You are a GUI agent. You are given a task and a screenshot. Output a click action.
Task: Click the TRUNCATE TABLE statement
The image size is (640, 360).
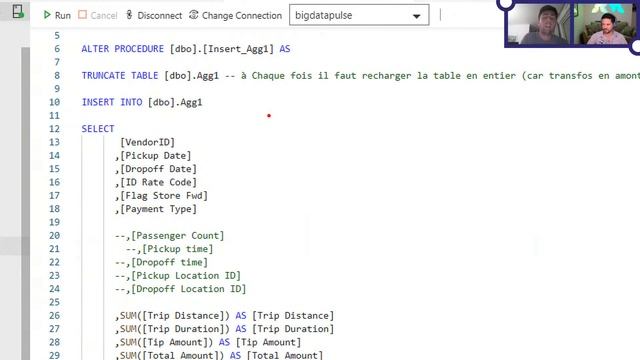click(x=150, y=76)
